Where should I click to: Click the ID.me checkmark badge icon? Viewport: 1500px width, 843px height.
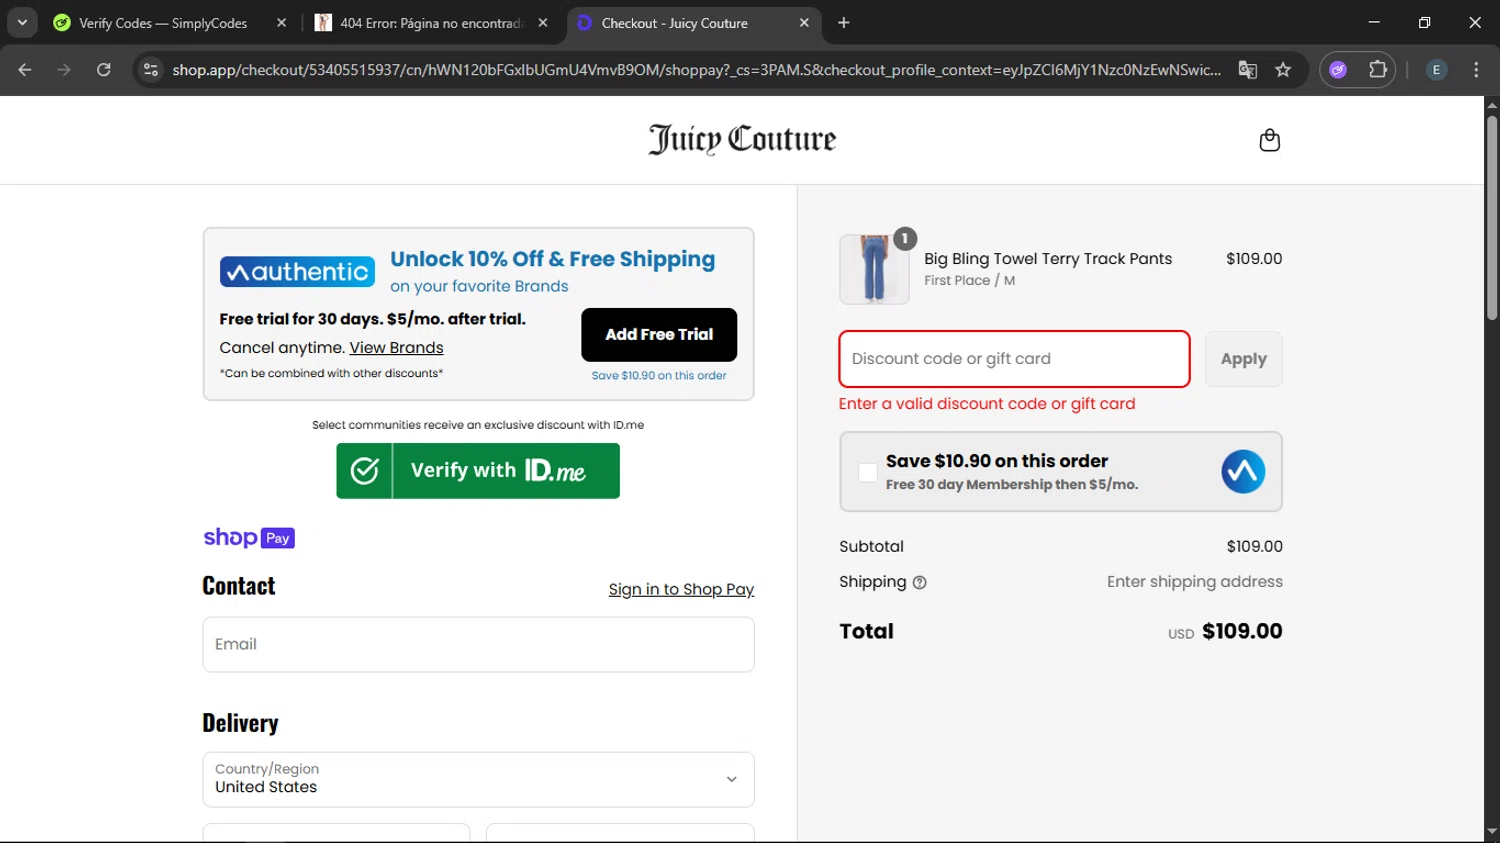pyautogui.click(x=365, y=471)
